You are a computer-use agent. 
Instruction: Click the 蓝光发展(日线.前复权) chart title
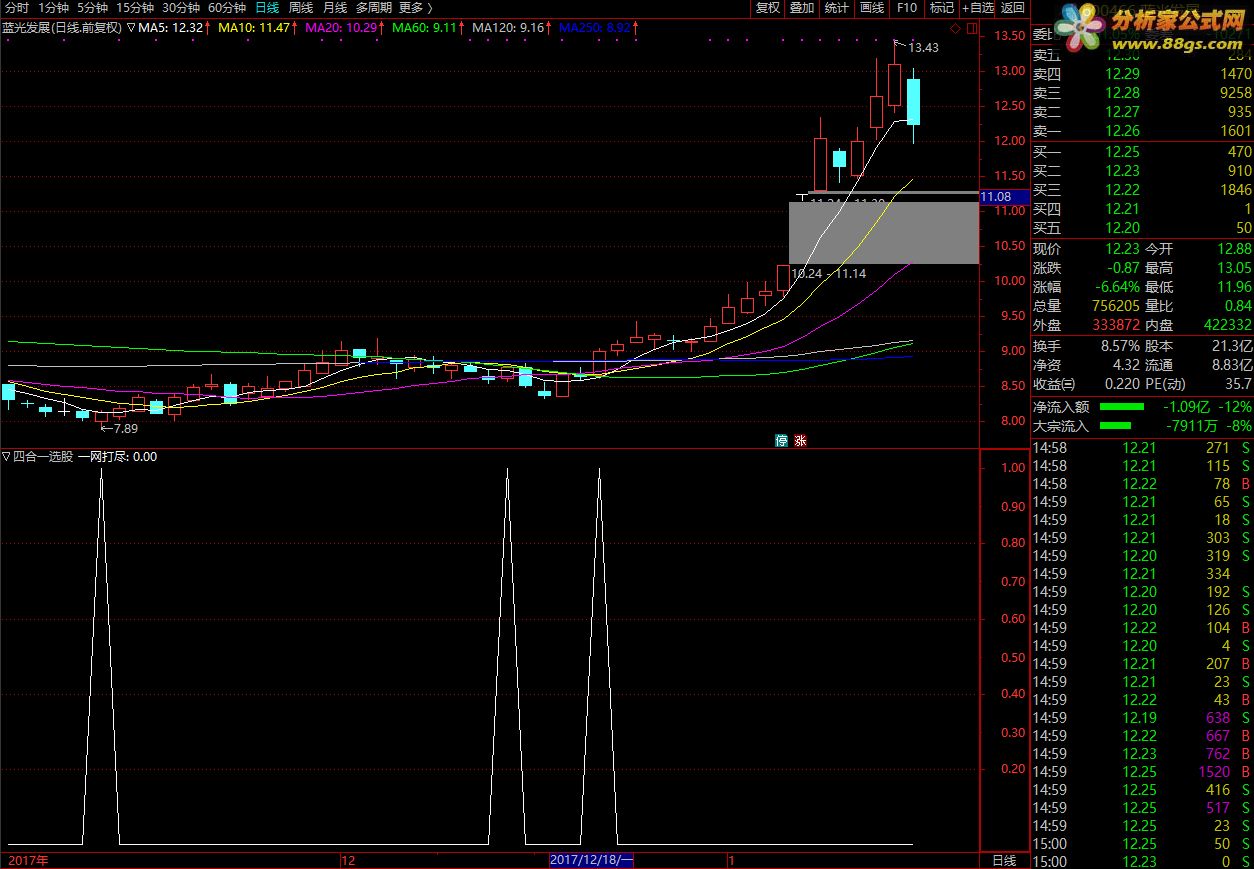[x=61, y=27]
